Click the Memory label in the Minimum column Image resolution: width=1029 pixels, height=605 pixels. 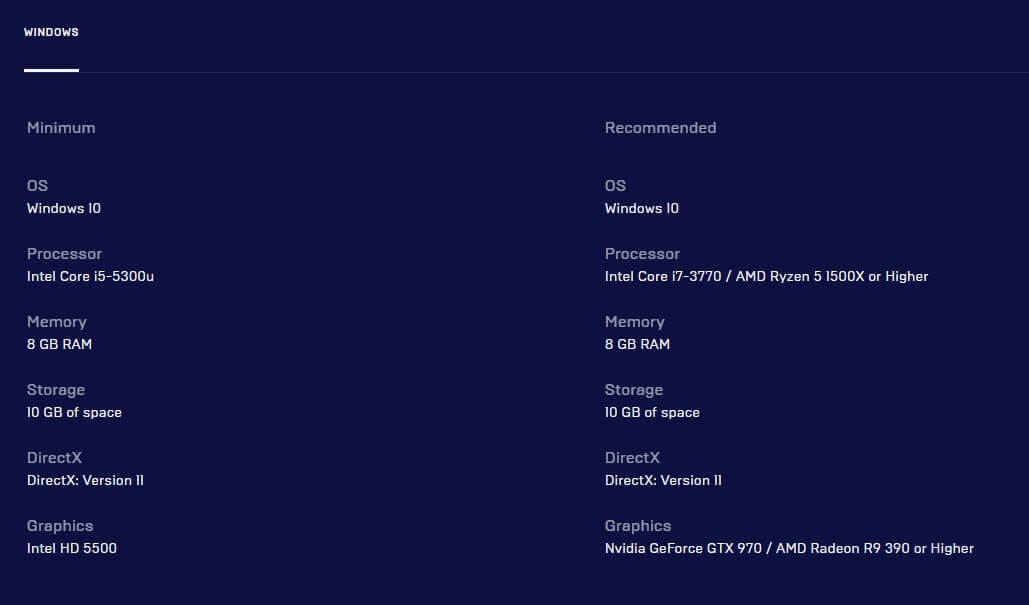pyautogui.click(x=57, y=322)
